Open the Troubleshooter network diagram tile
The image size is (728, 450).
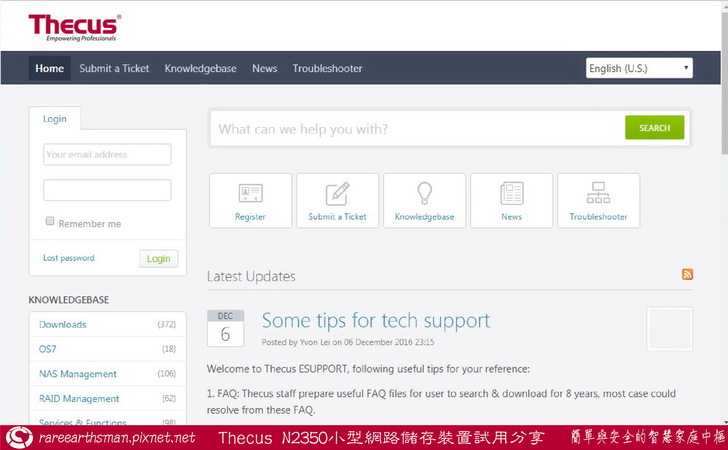[x=598, y=201]
